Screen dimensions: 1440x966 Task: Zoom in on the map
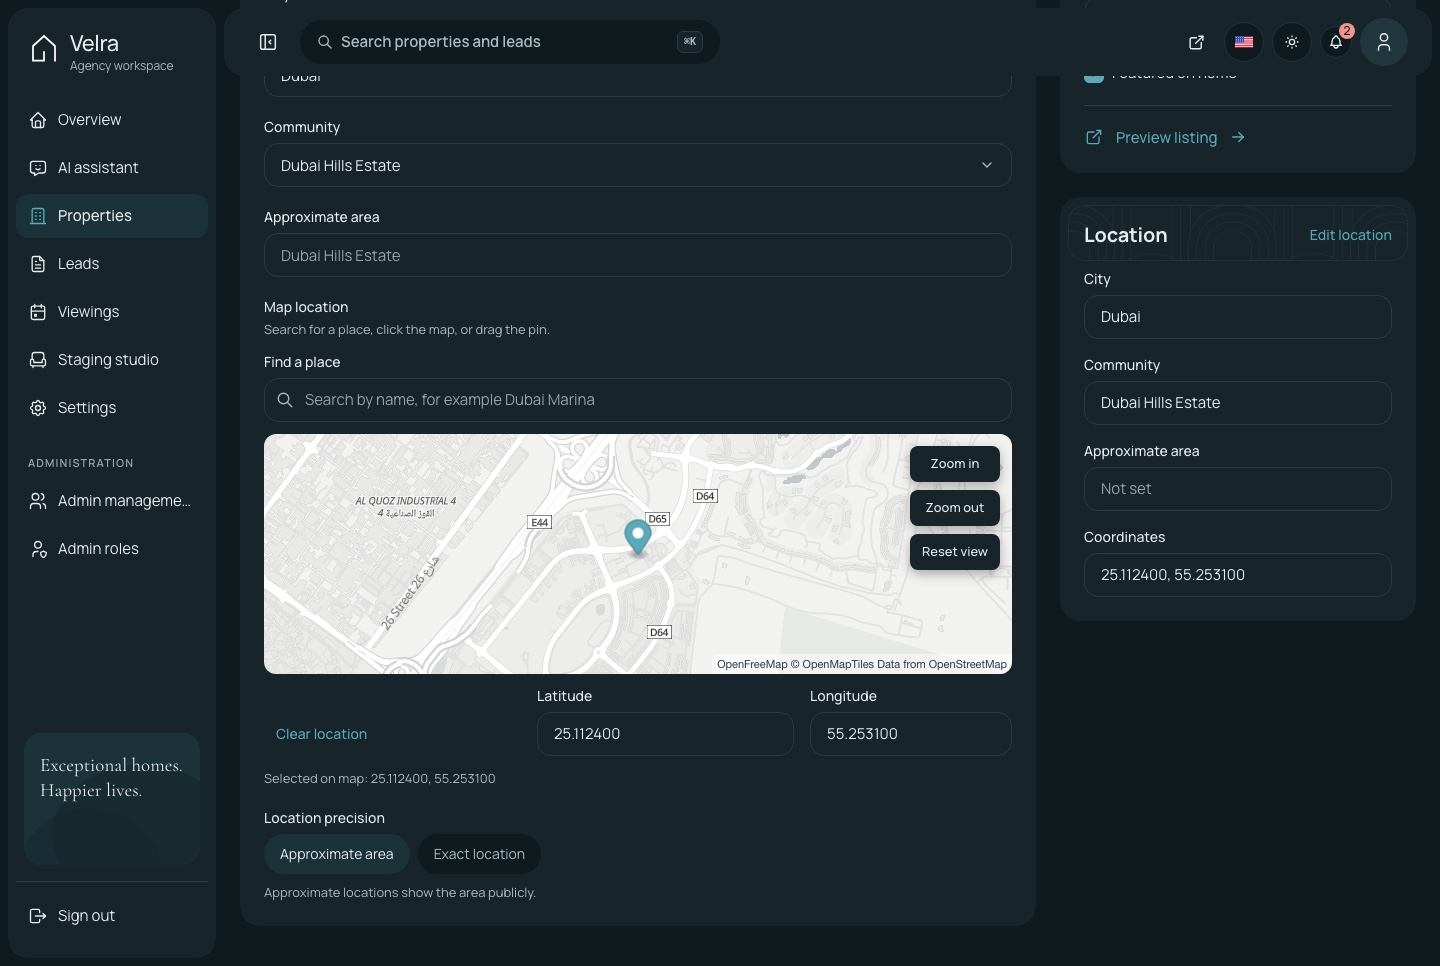click(955, 464)
